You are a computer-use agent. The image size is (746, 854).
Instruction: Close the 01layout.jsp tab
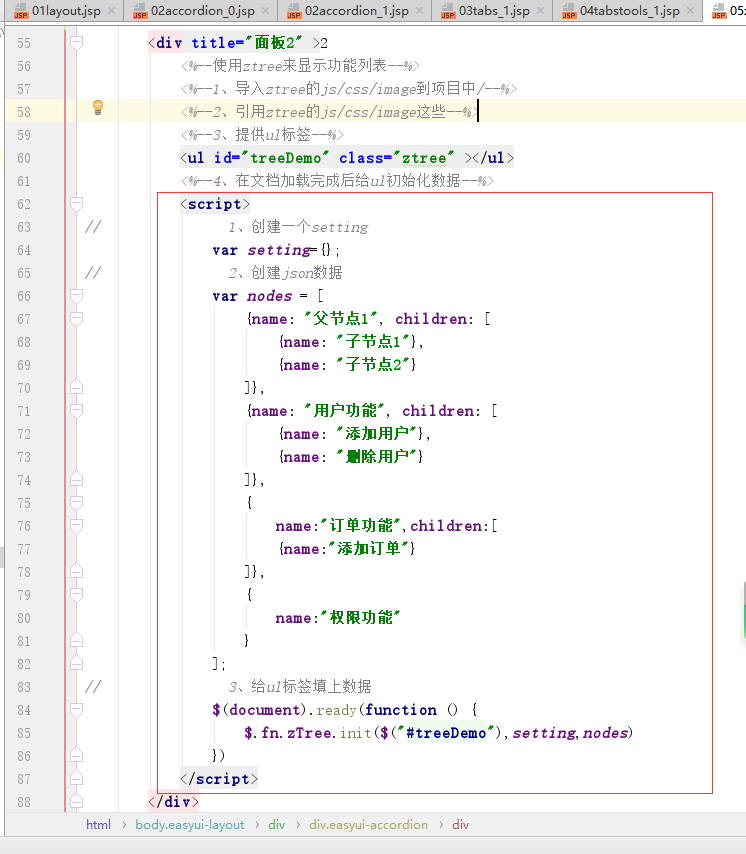(x=112, y=11)
